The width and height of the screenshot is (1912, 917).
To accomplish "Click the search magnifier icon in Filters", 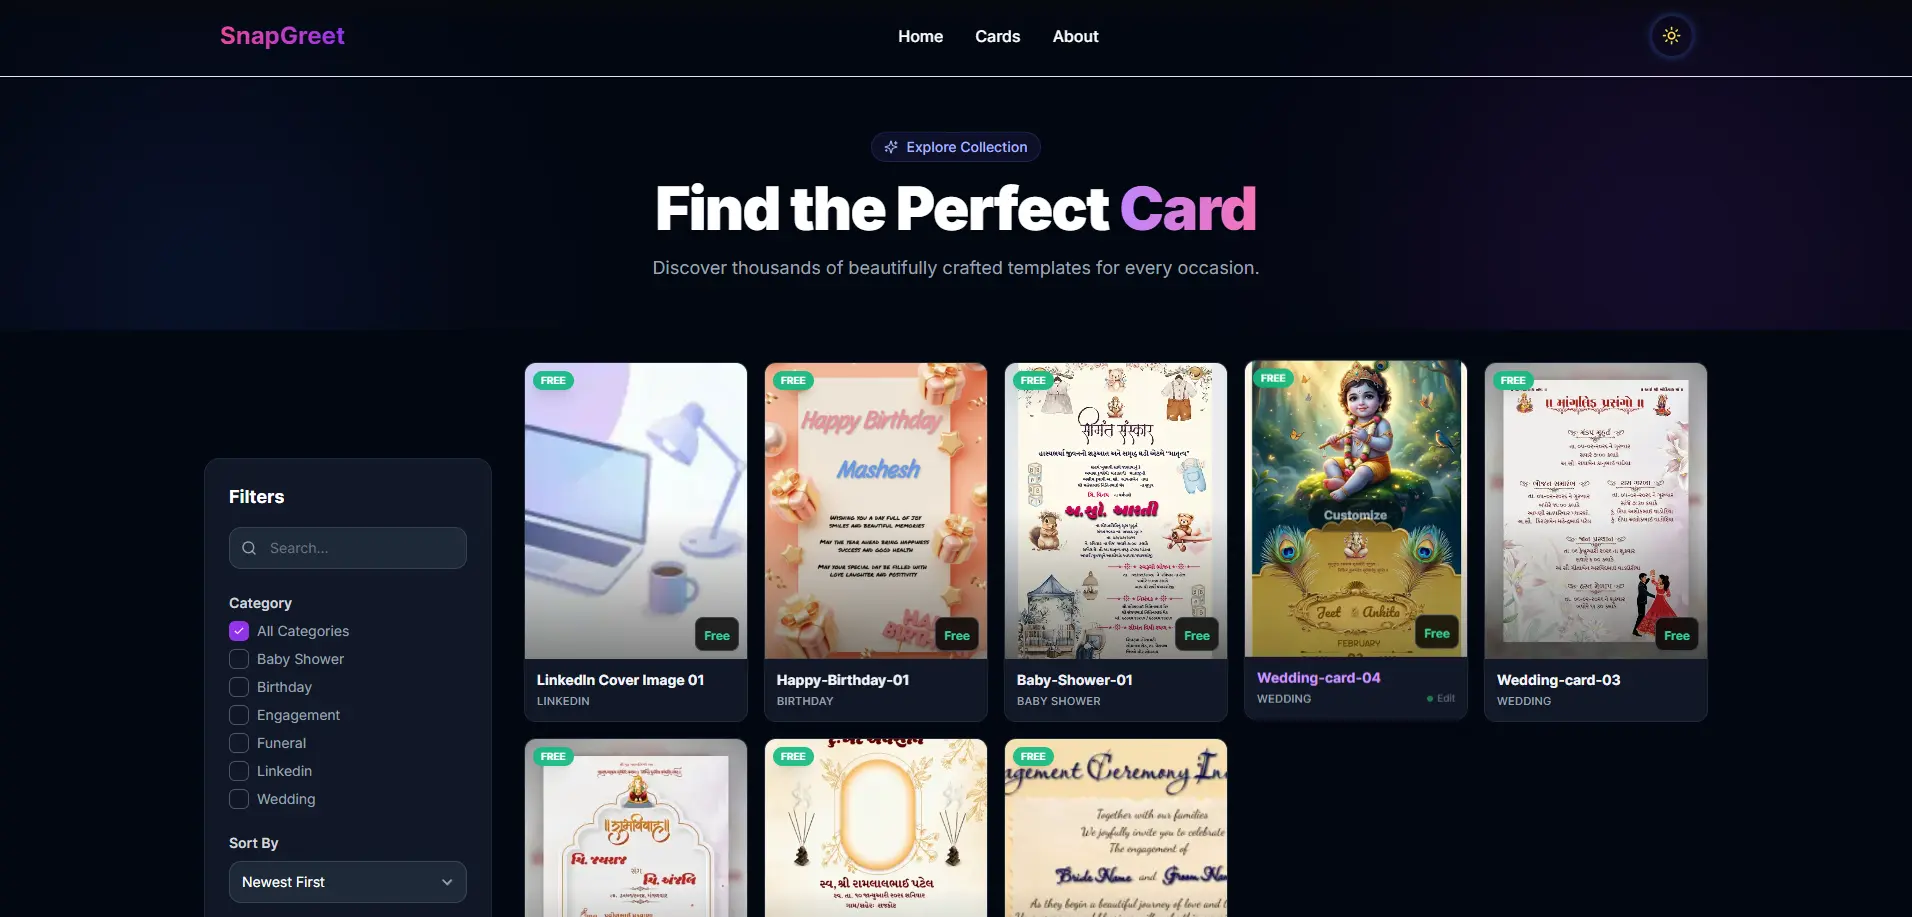I will (249, 548).
